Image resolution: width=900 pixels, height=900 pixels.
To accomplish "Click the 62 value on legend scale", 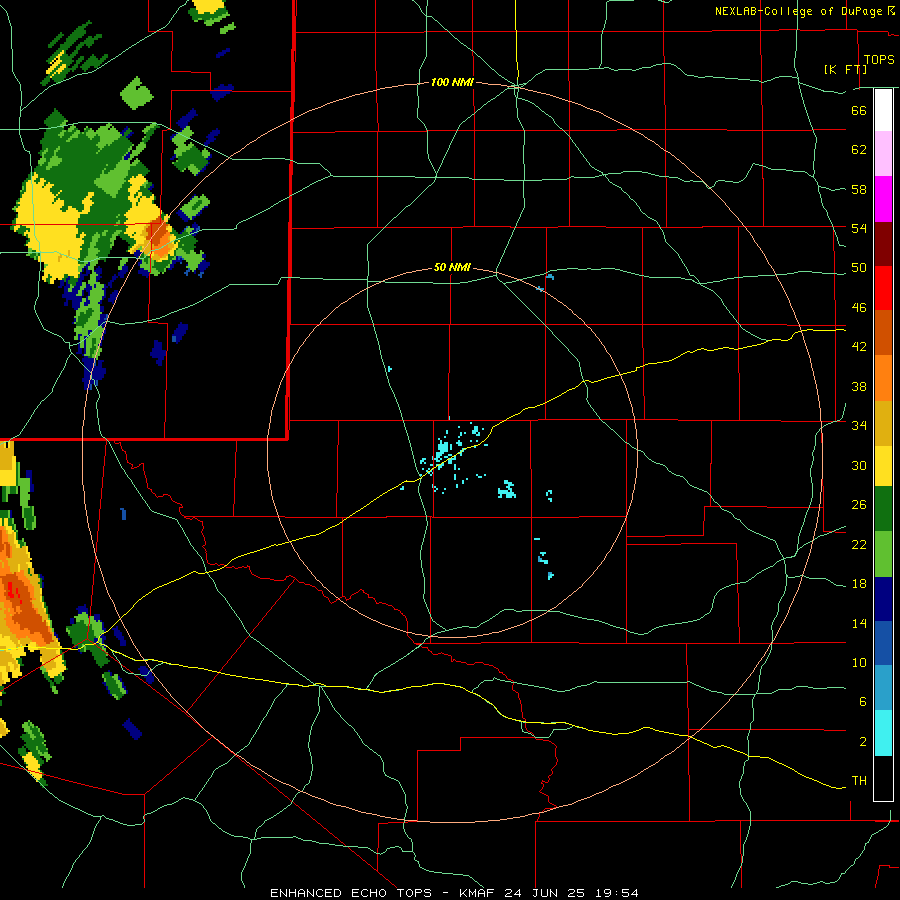I will 859,150.
